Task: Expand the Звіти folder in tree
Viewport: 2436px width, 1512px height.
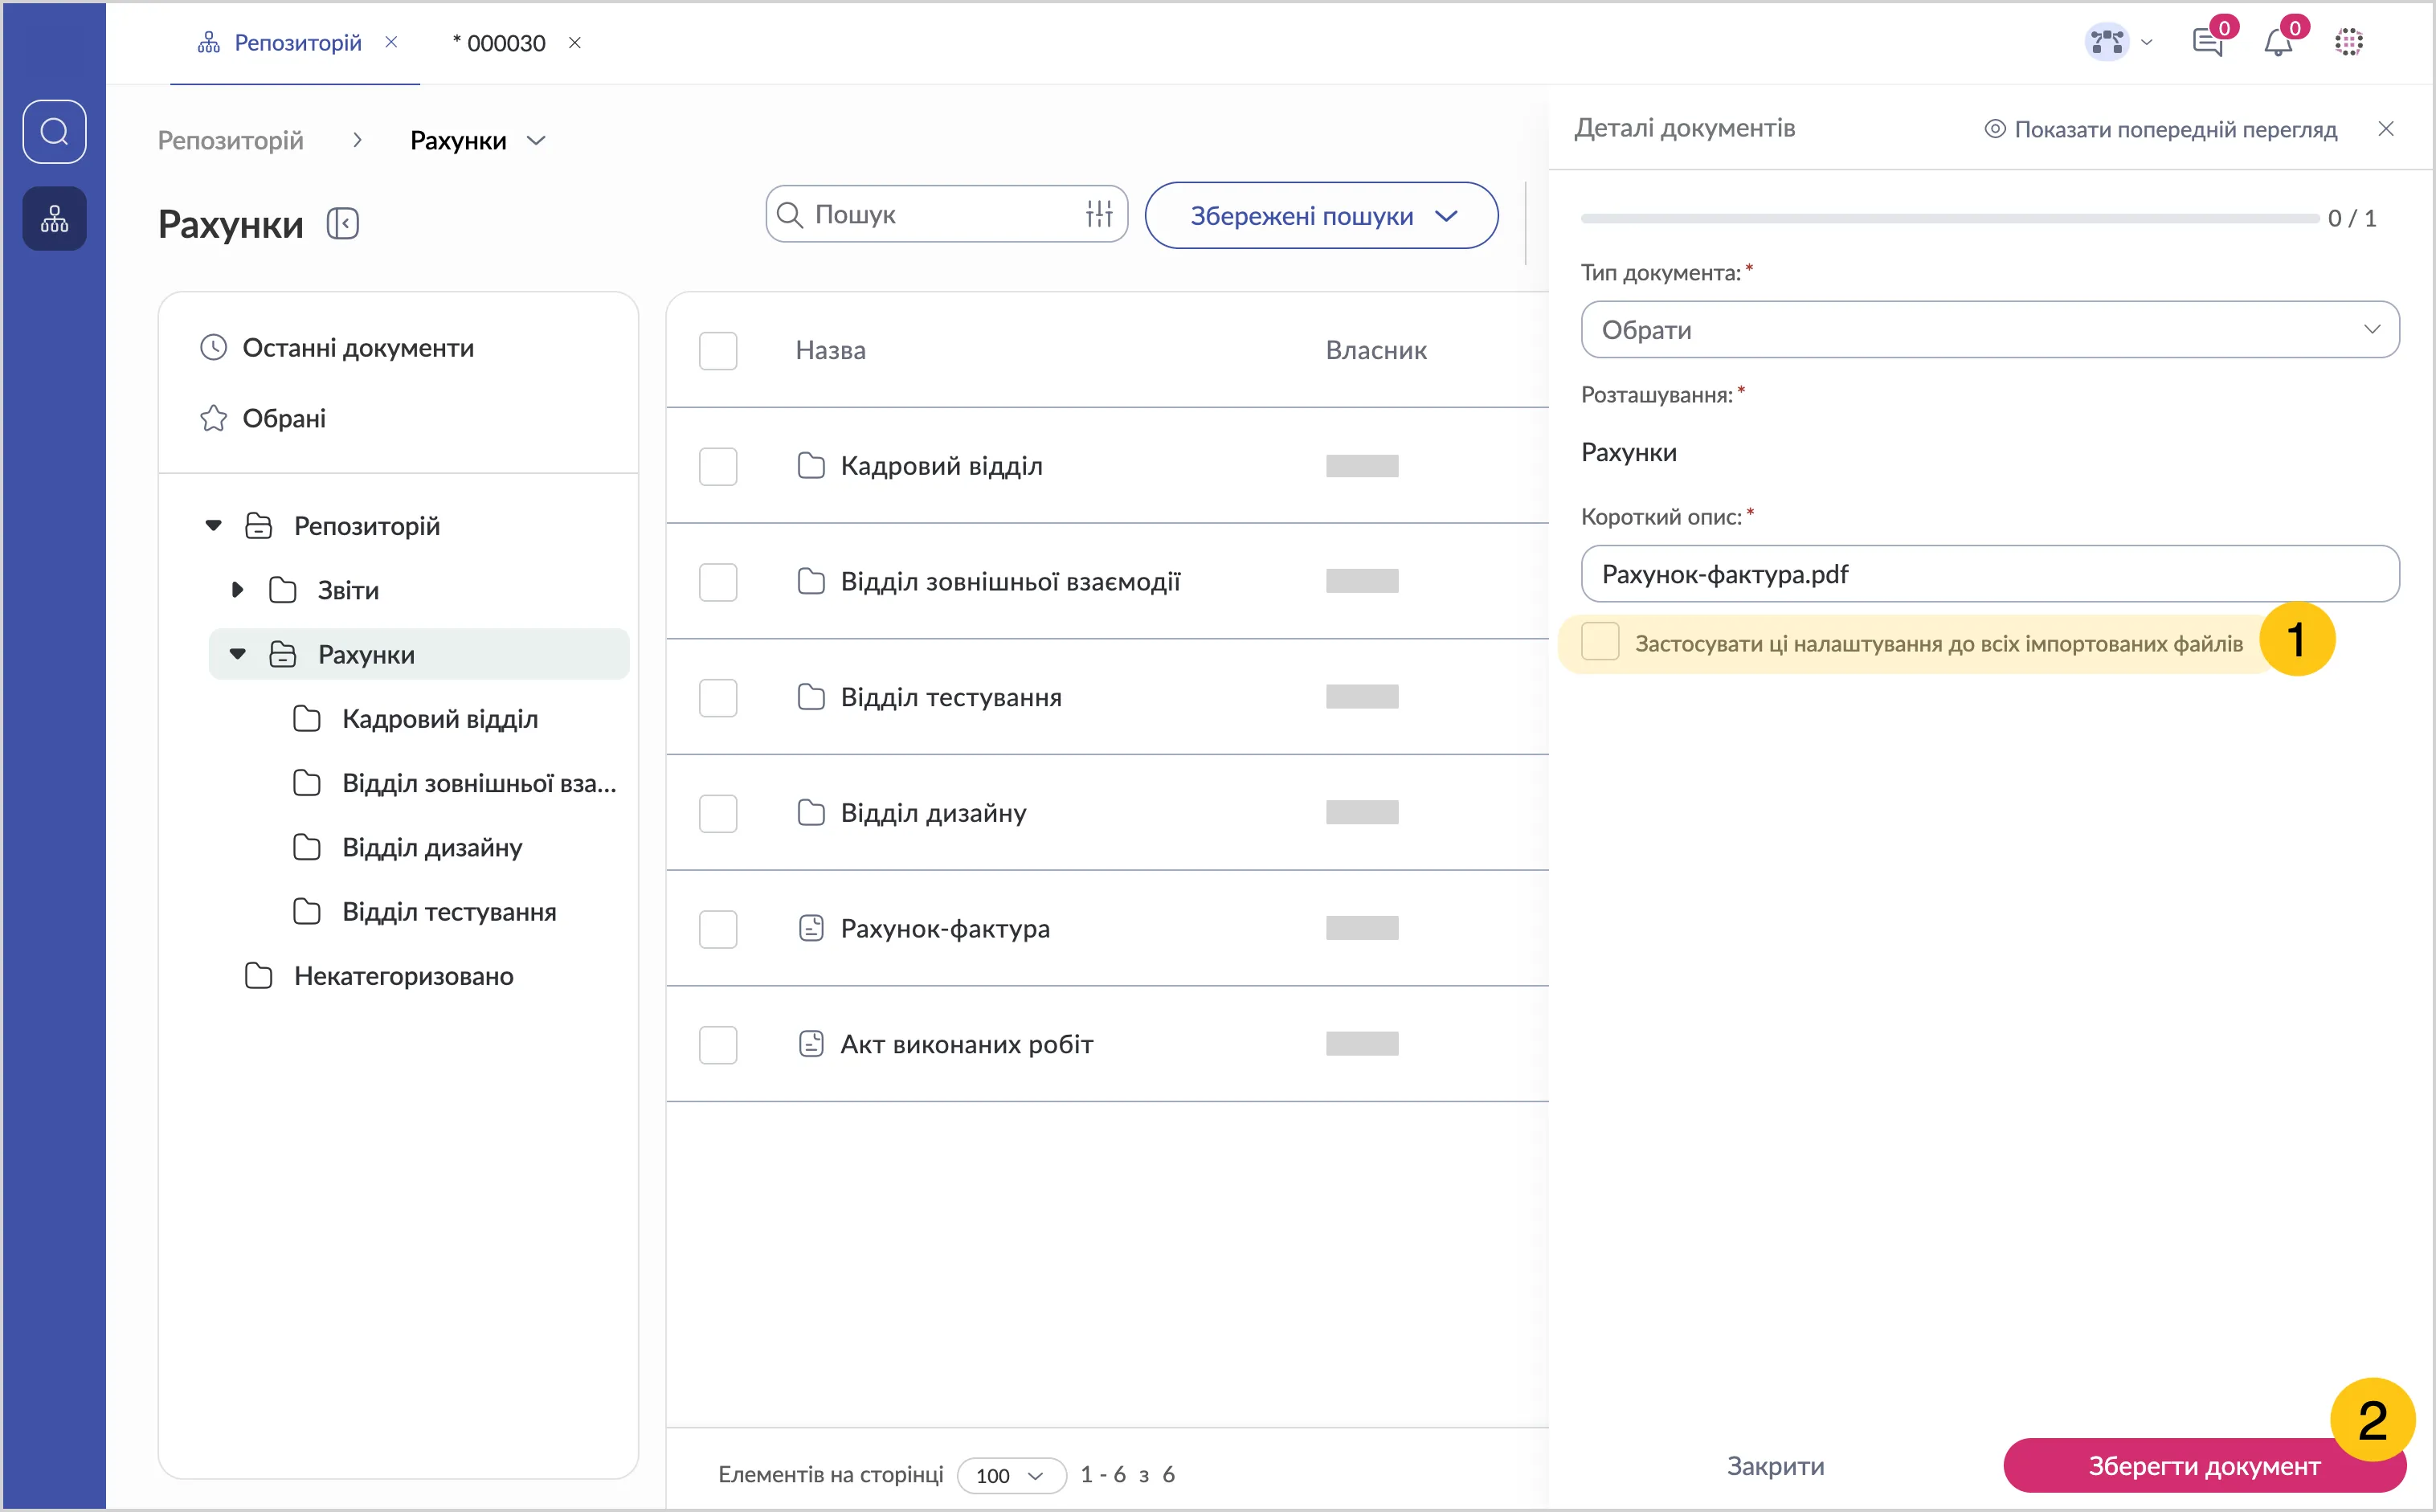Action: pyautogui.click(x=237, y=590)
